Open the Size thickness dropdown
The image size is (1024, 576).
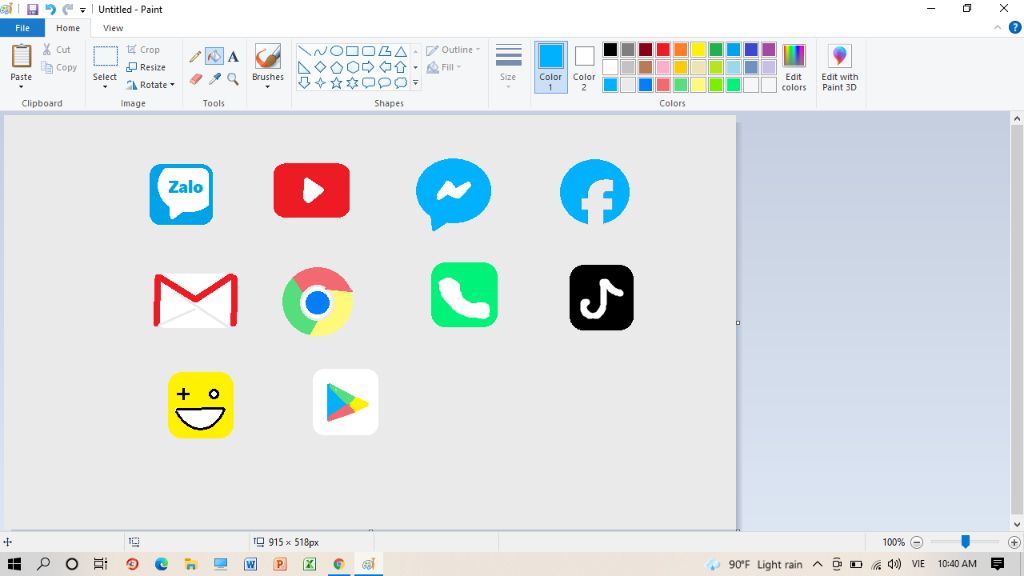508,67
